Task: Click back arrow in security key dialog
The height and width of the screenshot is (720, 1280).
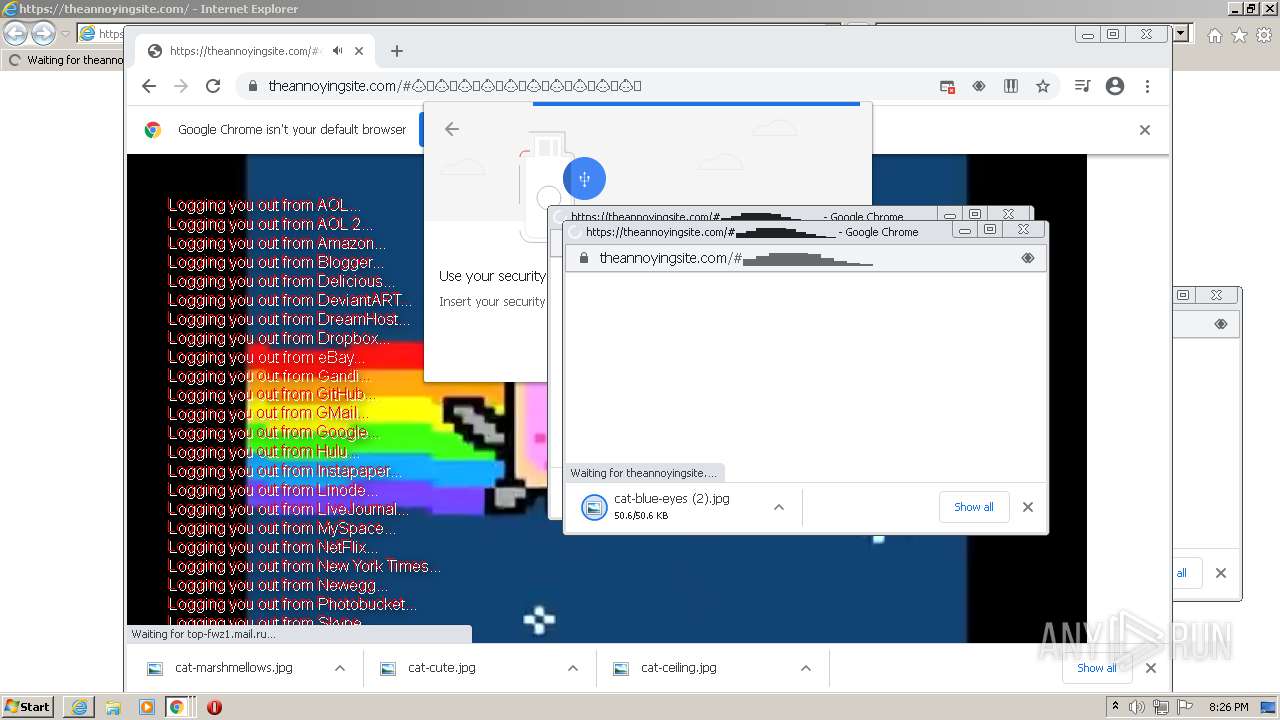Action: tap(452, 129)
